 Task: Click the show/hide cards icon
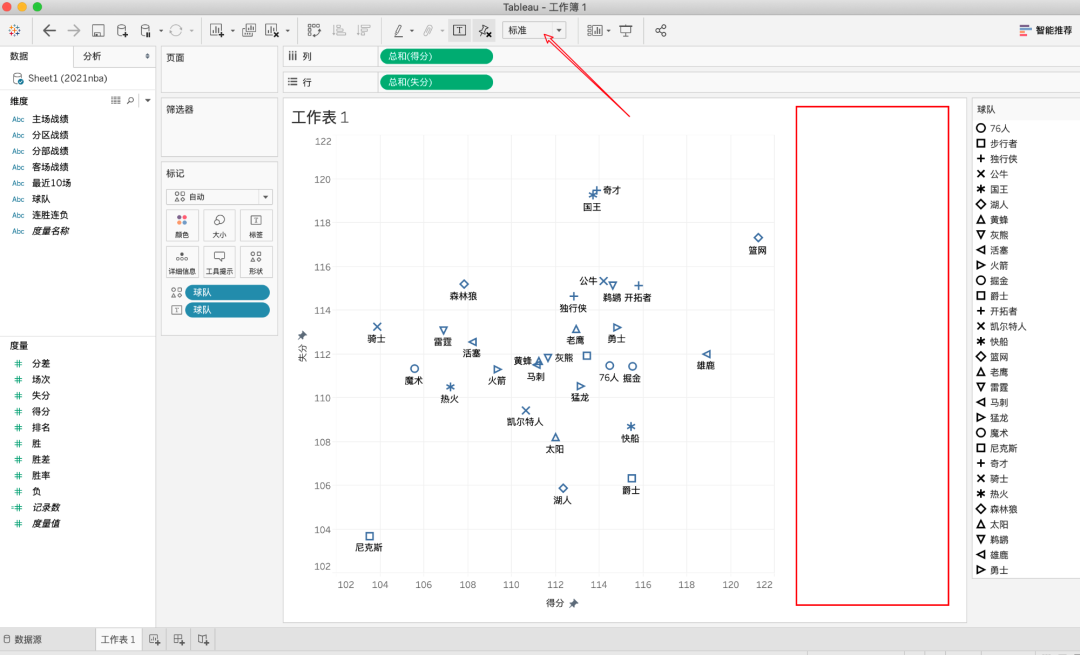pyautogui.click(x=594, y=30)
